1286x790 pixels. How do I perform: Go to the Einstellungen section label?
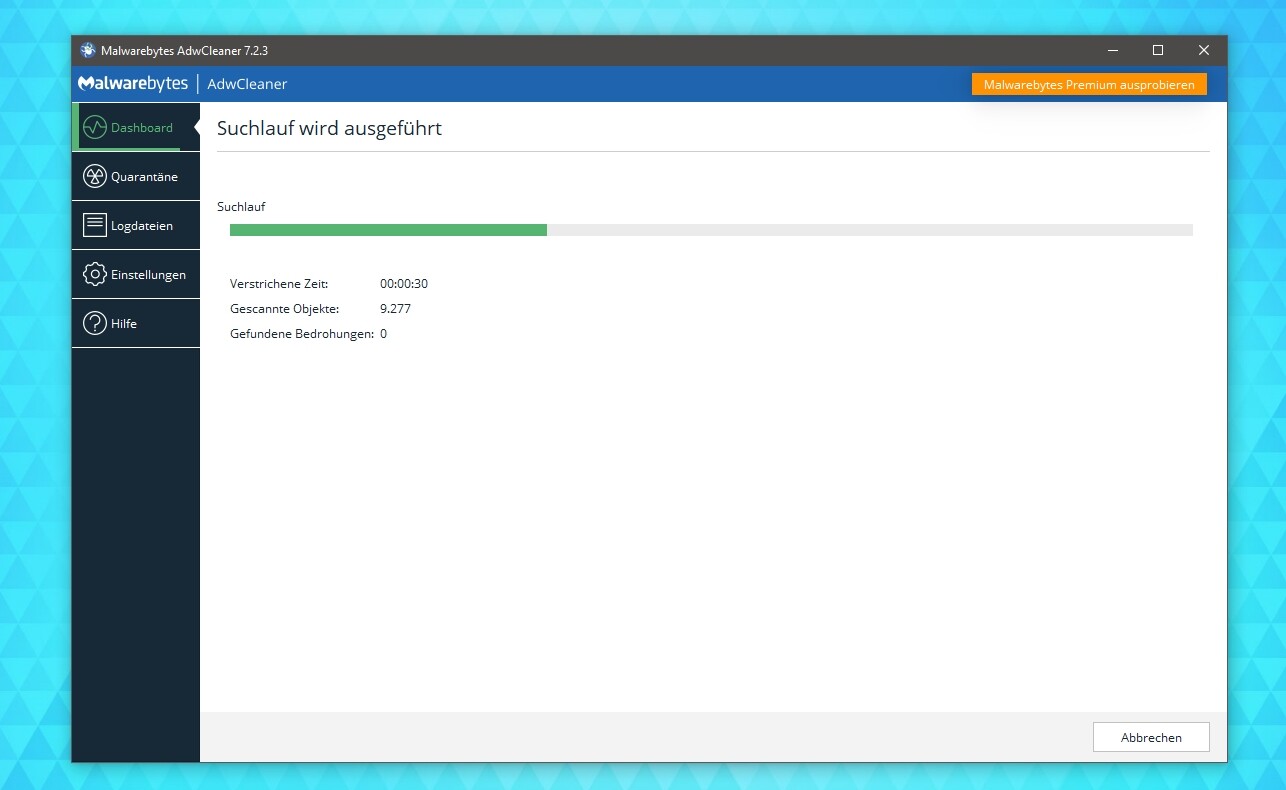148,275
